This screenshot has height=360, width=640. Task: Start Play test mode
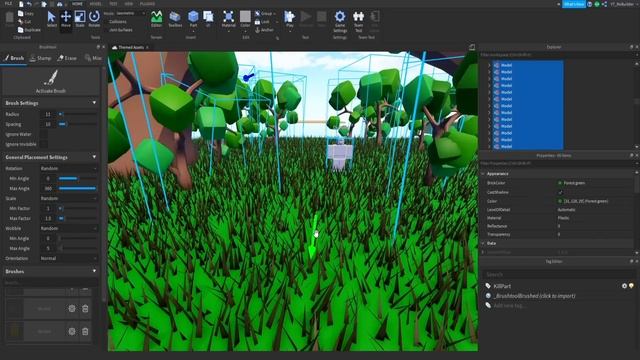(x=290, y=19)
